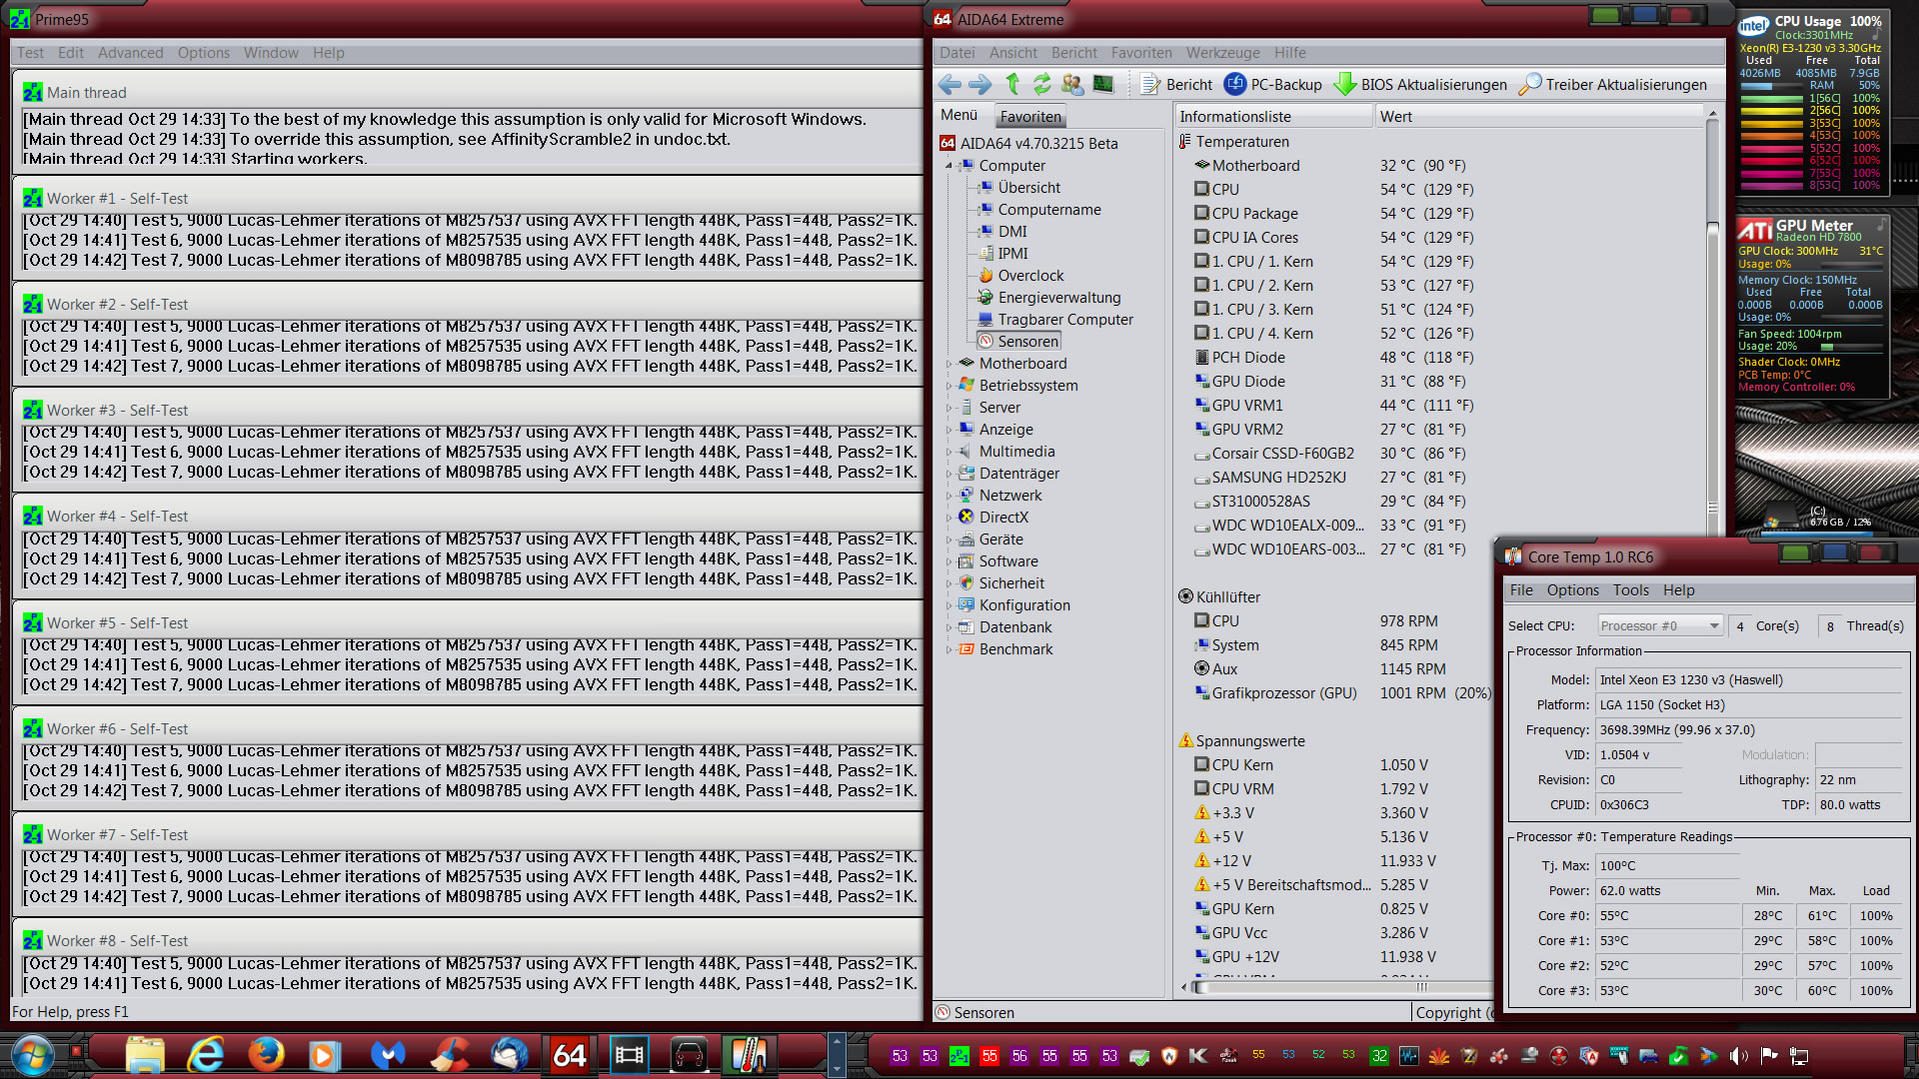Launch PC-Backup from AIDA64 toolbar
Image resolution: width=1919 pixels, height=1079 pixels.
pyautogui.click(x=1274, y=85)
